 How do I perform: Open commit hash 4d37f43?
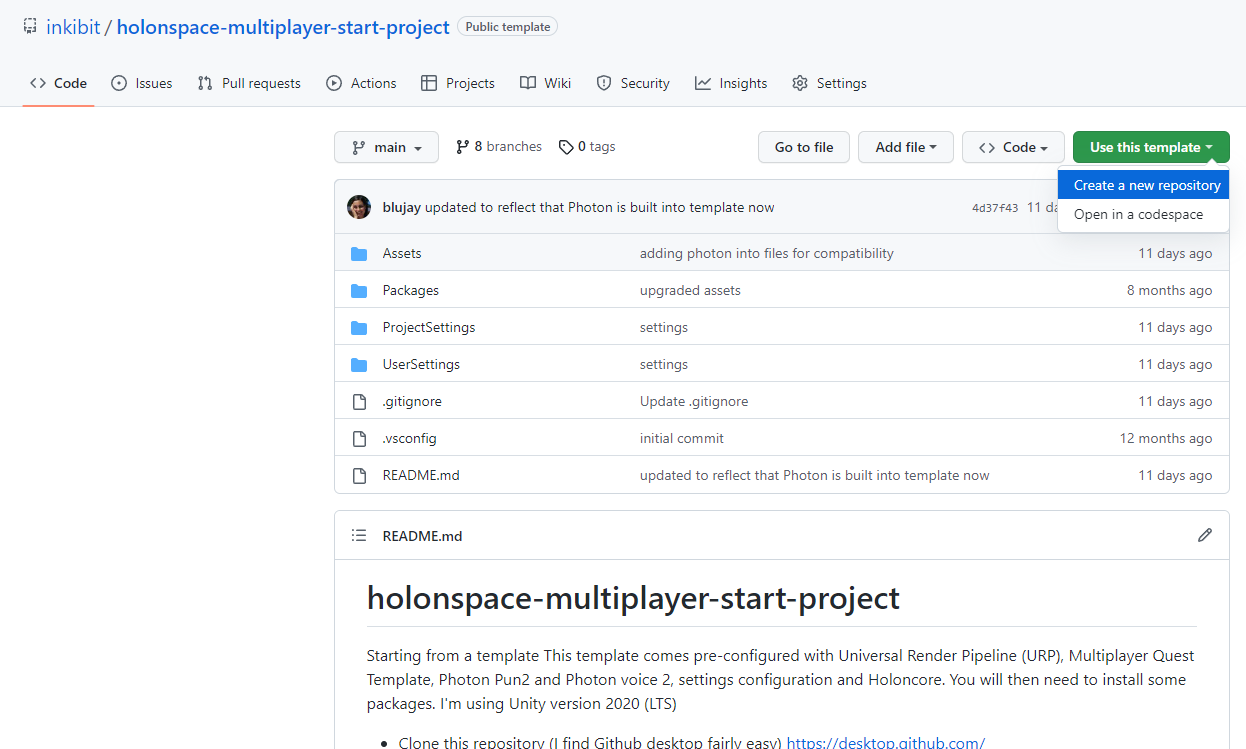pos(995,208)
